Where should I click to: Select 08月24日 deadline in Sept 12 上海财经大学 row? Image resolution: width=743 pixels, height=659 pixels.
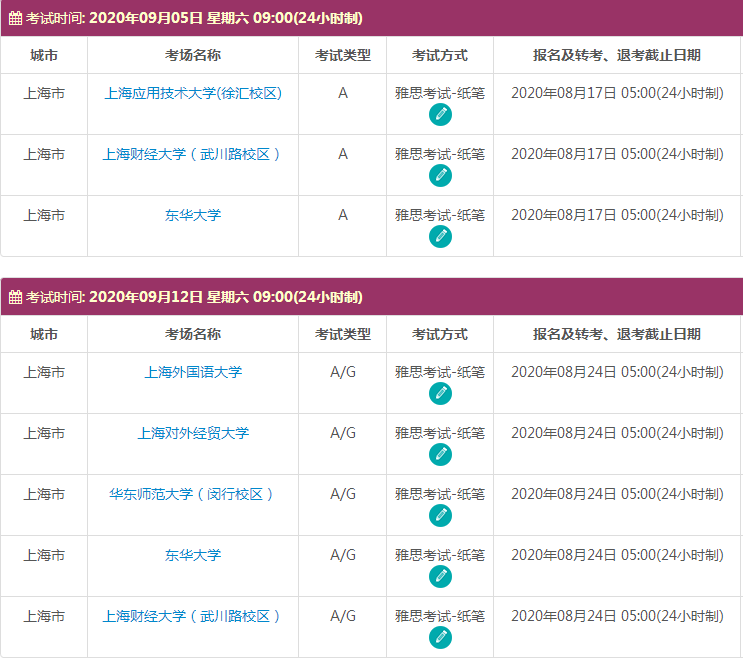(x=617, y=616)
